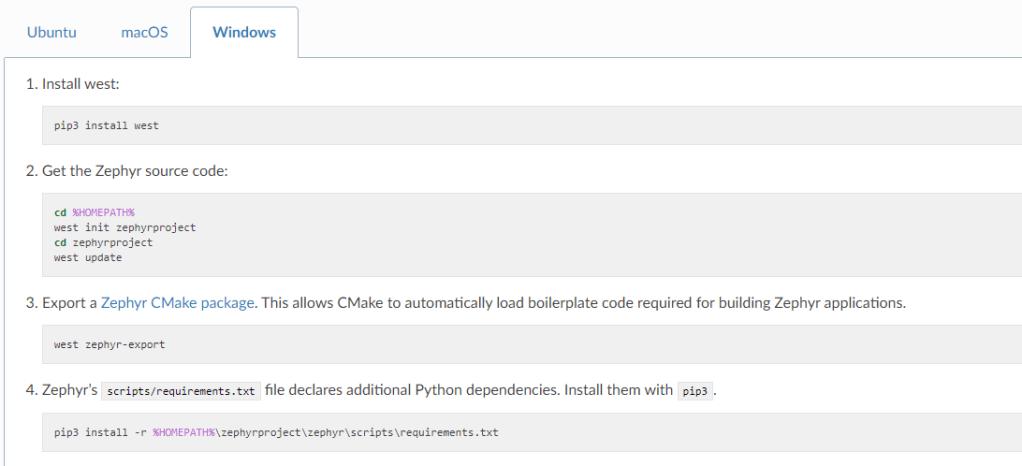Click the 'cd %HOMEPATH%' command line
Screen dimensions: 1022x466
pyautogui.click(x=94, y=213)
